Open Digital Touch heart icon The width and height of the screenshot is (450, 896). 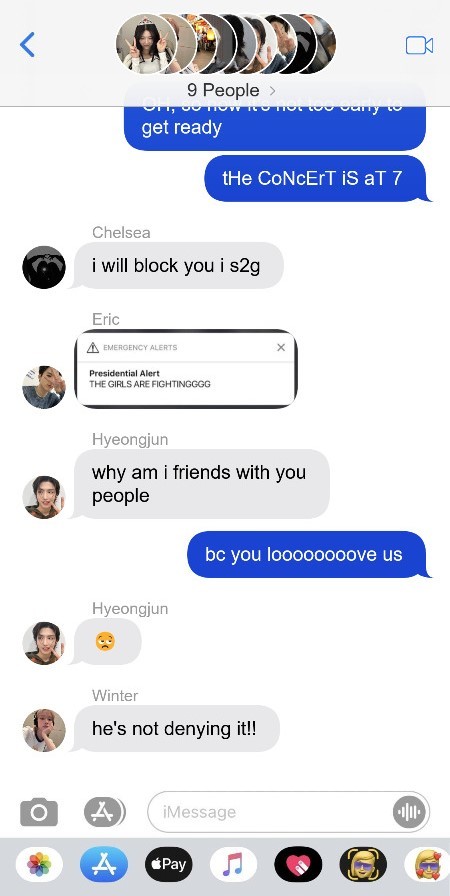[x=298, y=864]
